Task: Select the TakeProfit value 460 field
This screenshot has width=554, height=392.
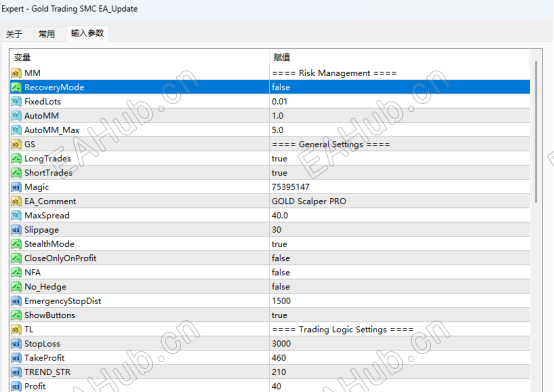Action: [x=400, y=358]
